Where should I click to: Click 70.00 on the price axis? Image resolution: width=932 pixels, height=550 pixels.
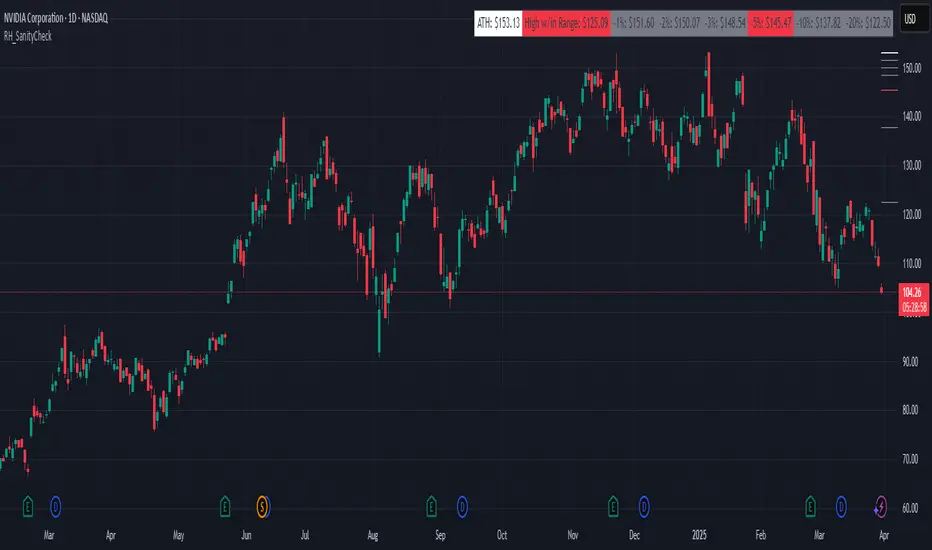pyautogui.click(x=910, y=459)
